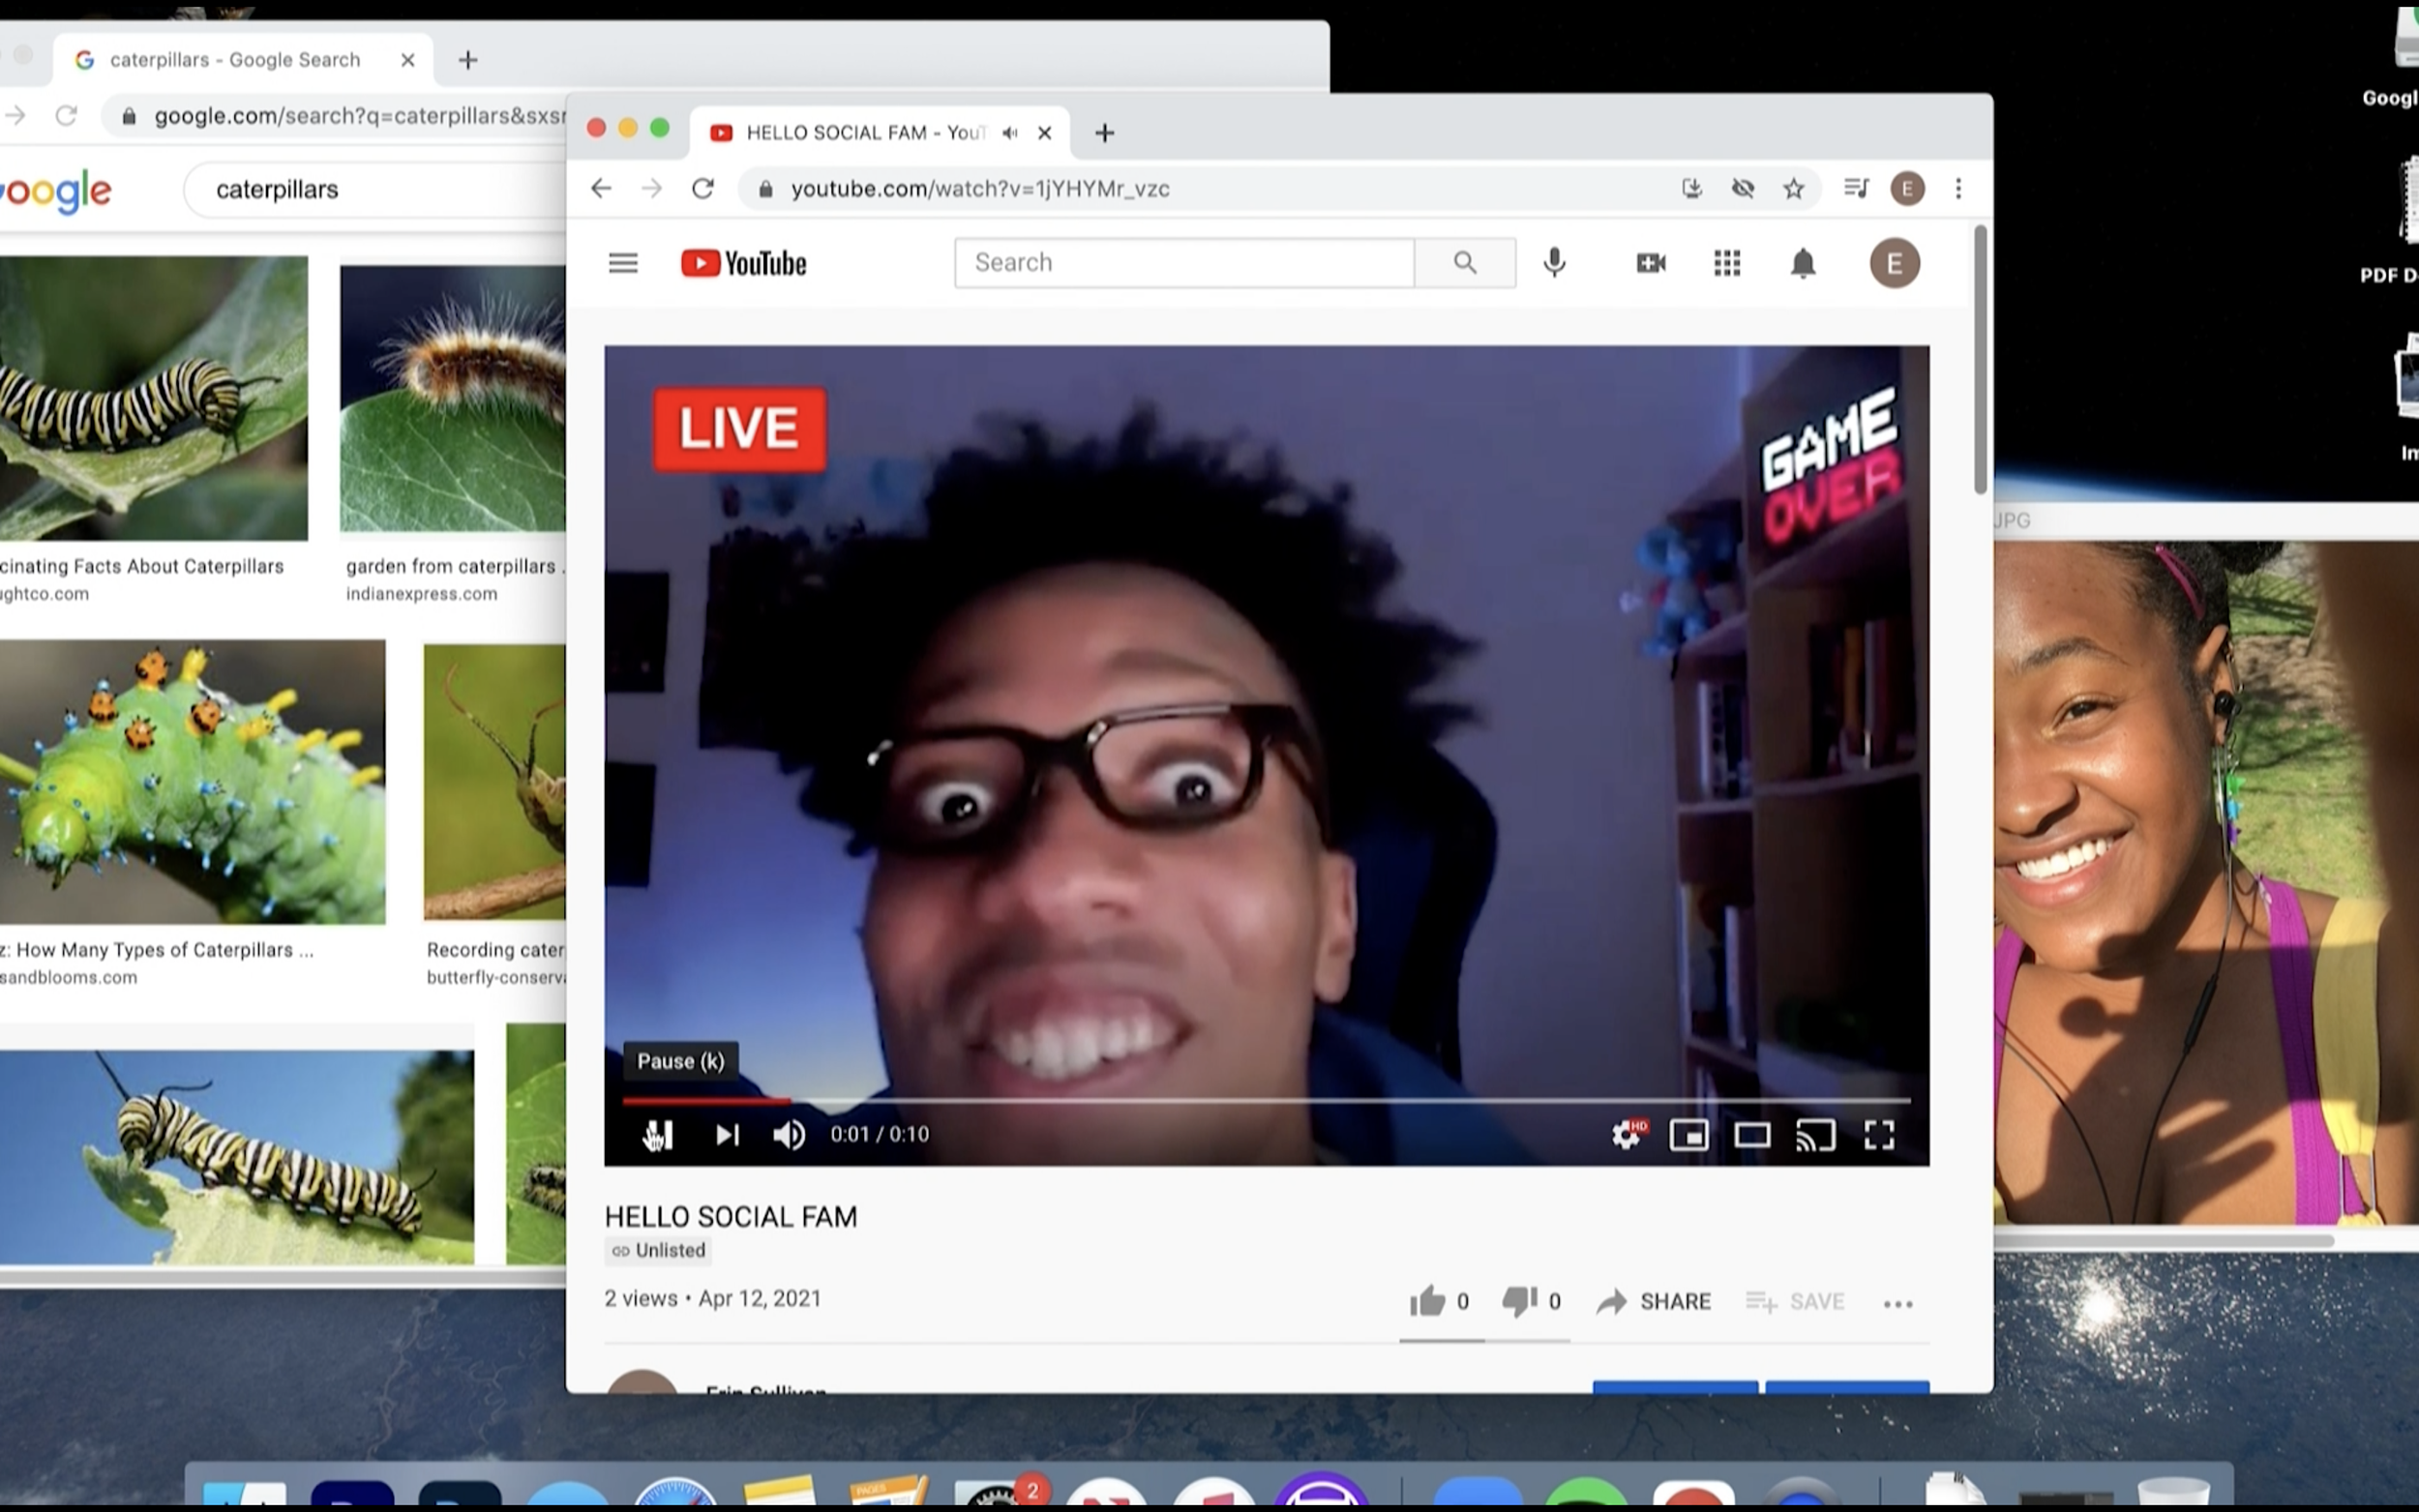Open the YouTube account avatar E

pyautogui.click(x=1895, y=263)
